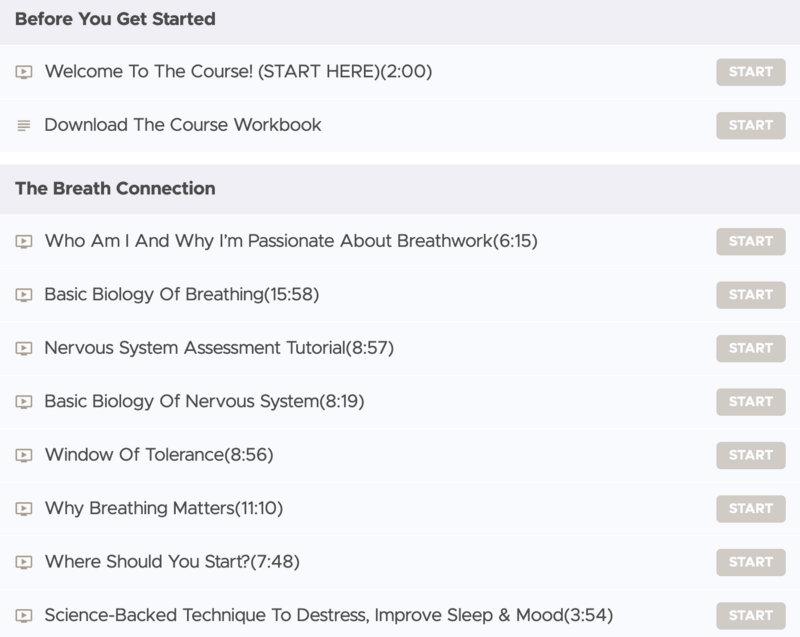Open Who Am I And Why I'm Passionate lesson title
Image resolution: width=800 pixels, height=637 pixels.
pos(291,241)
